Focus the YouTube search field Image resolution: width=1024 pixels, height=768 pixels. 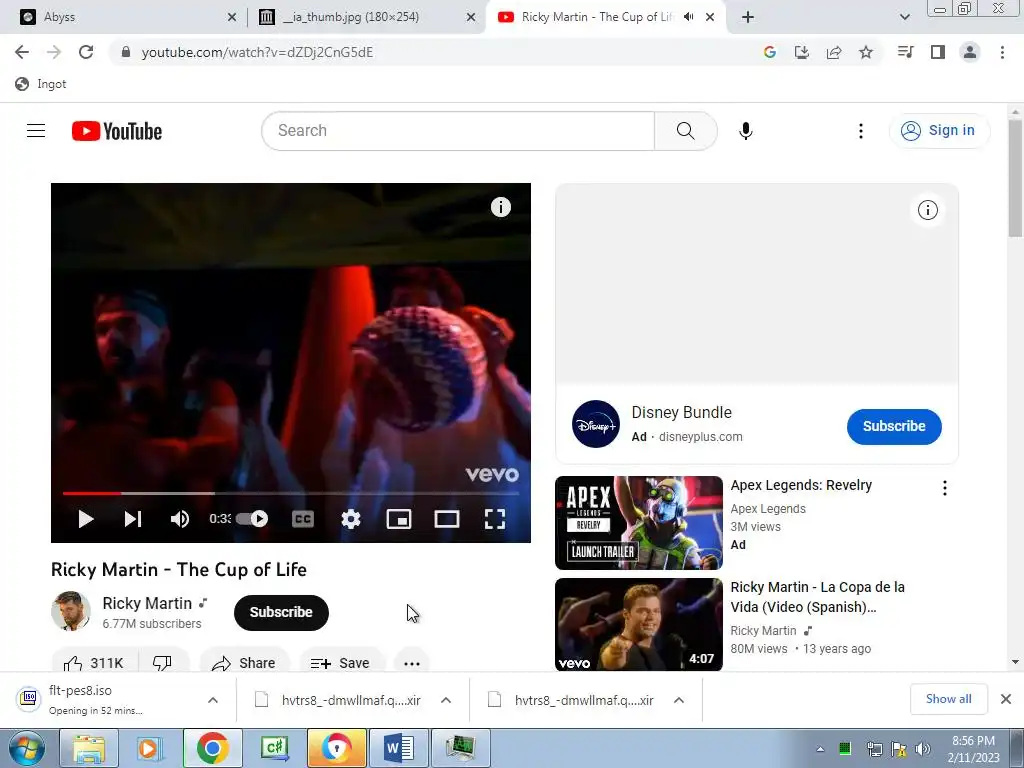(x=458, y=131)
